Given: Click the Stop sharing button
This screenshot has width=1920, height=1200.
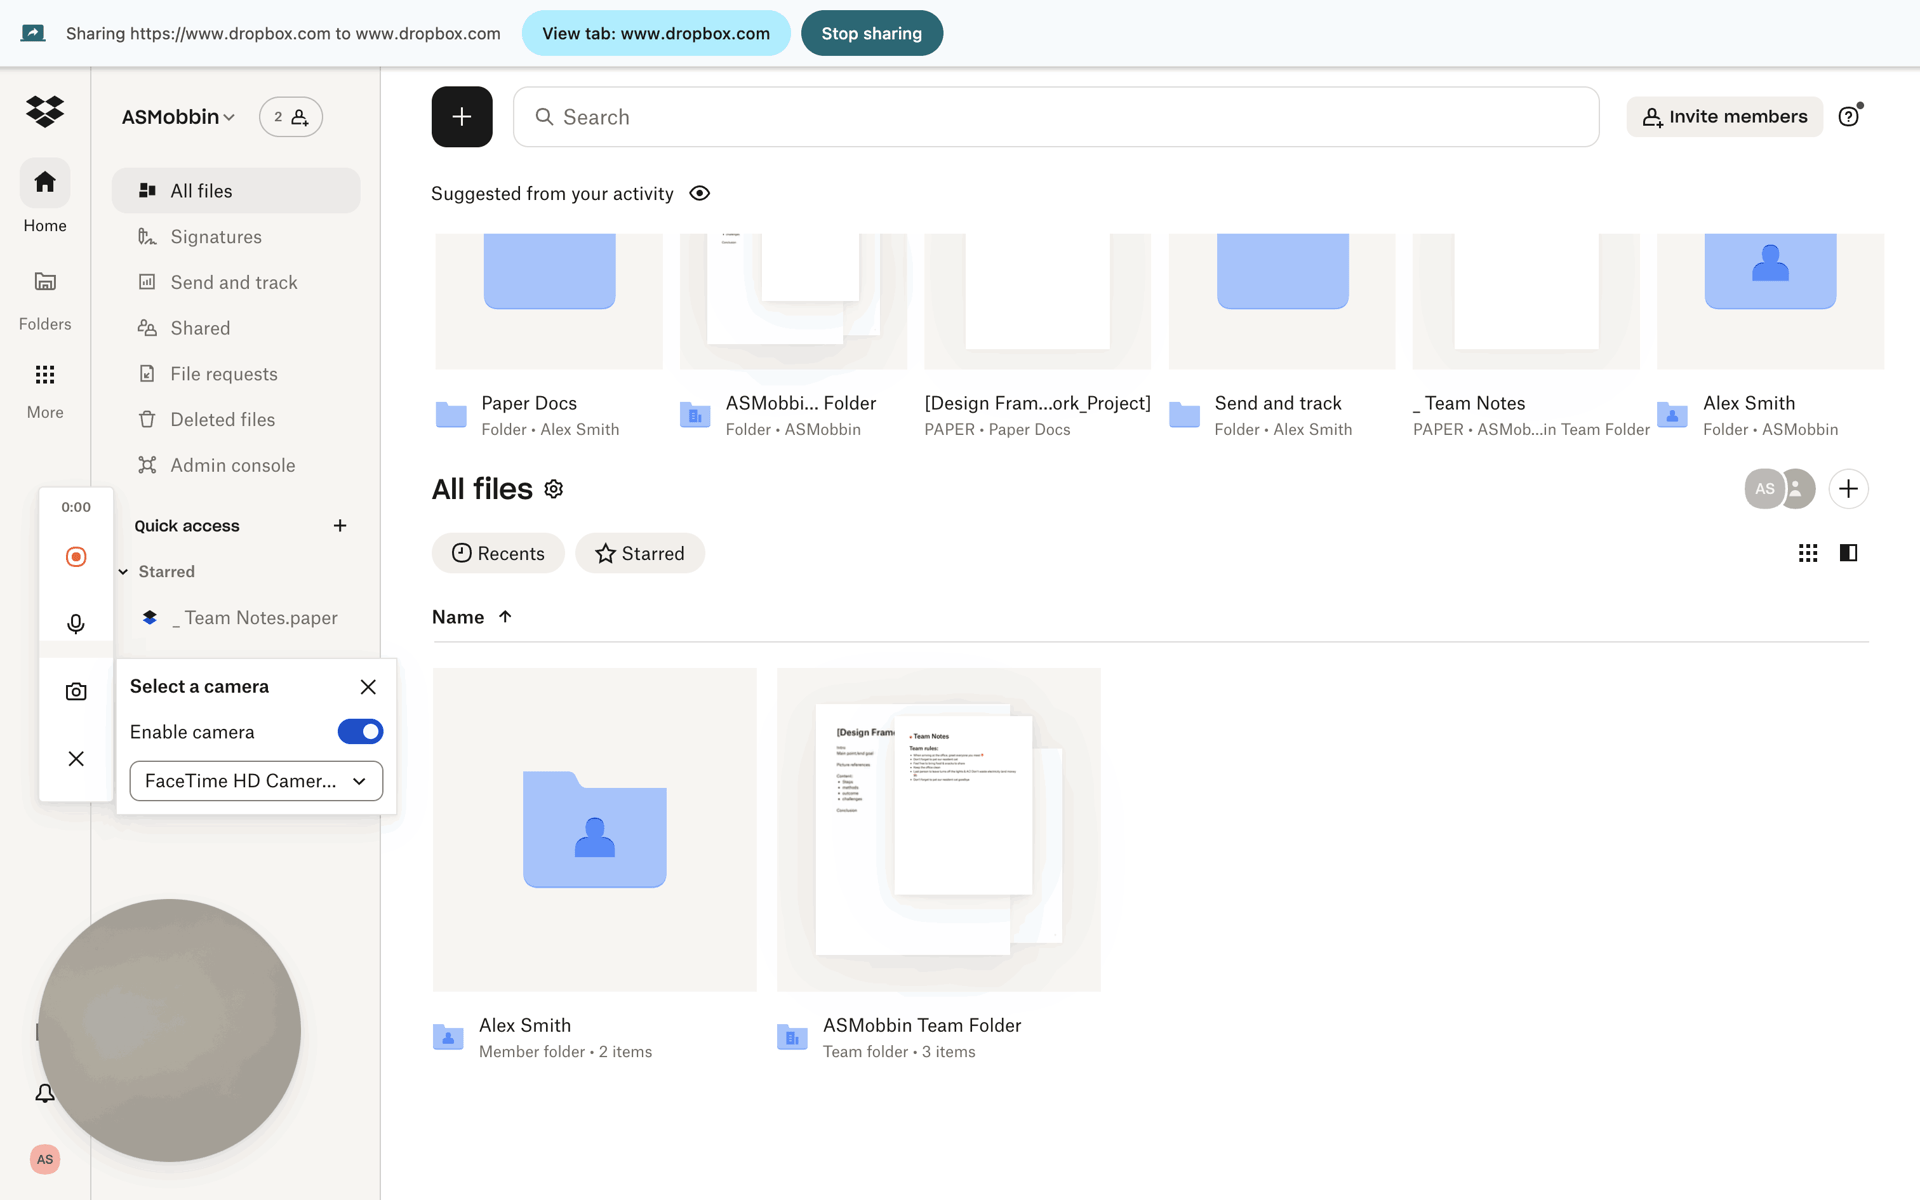Looking at the screenshot, I should point(872,33).
